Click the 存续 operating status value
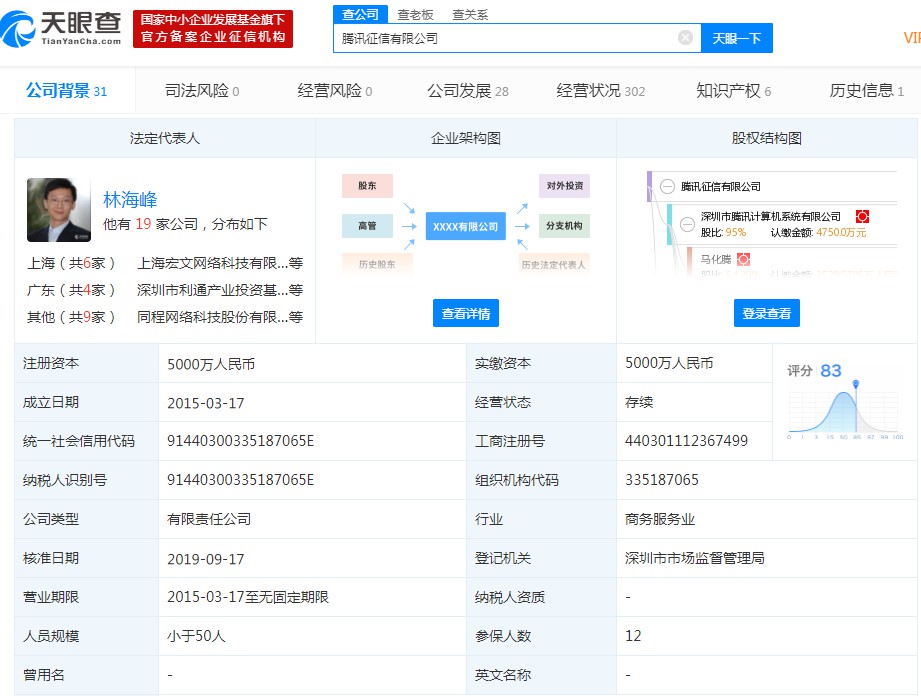Viewport: 921px width, 696px height. 639,402
